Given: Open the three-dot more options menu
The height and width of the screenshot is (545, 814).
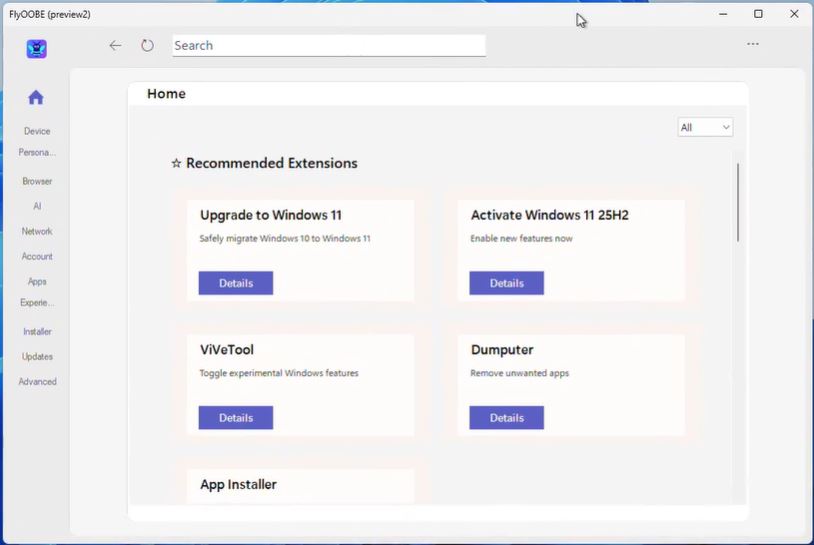Looking at the screenshot, I should click(753, 44).
